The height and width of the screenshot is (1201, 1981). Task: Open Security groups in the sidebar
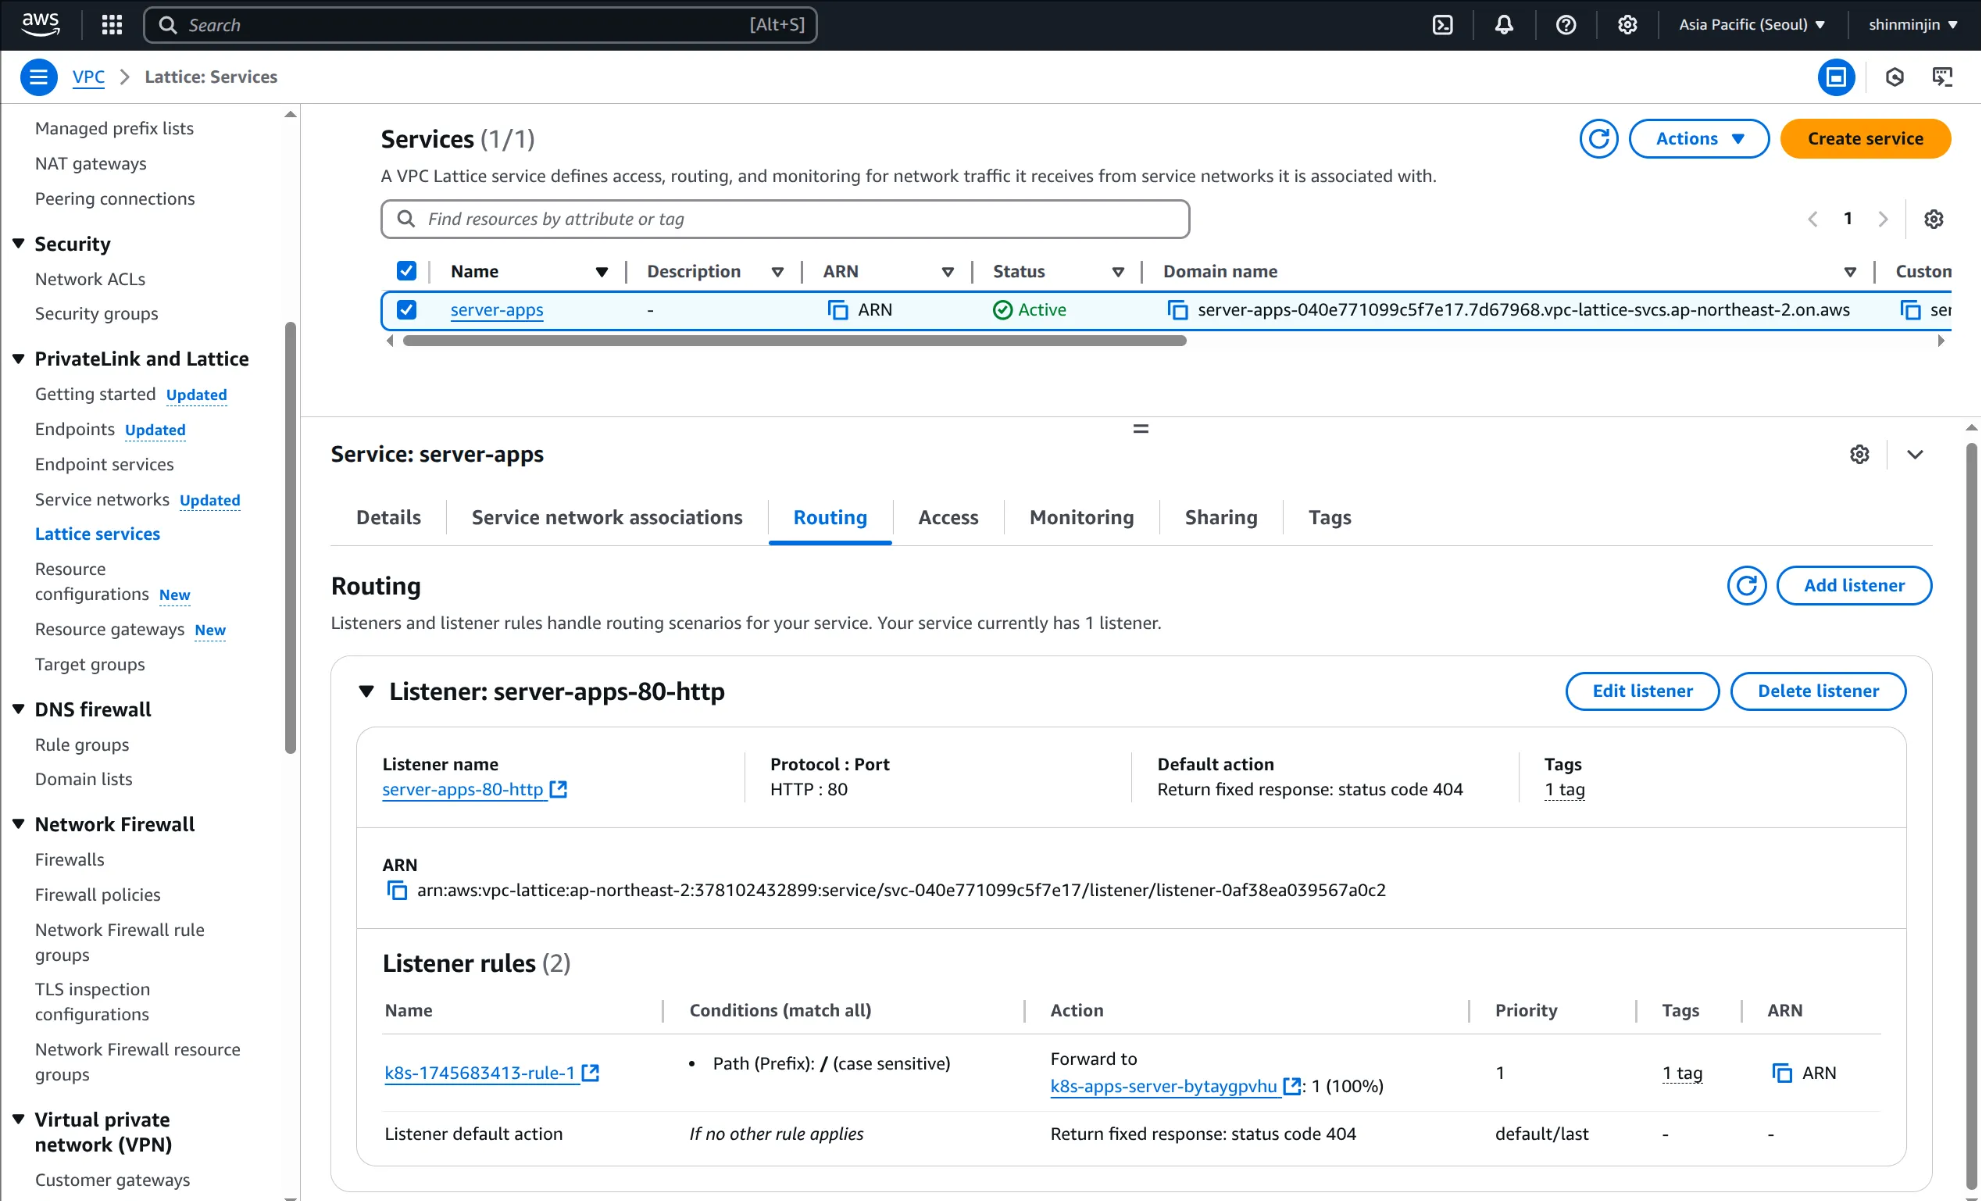tap(96, 314)
